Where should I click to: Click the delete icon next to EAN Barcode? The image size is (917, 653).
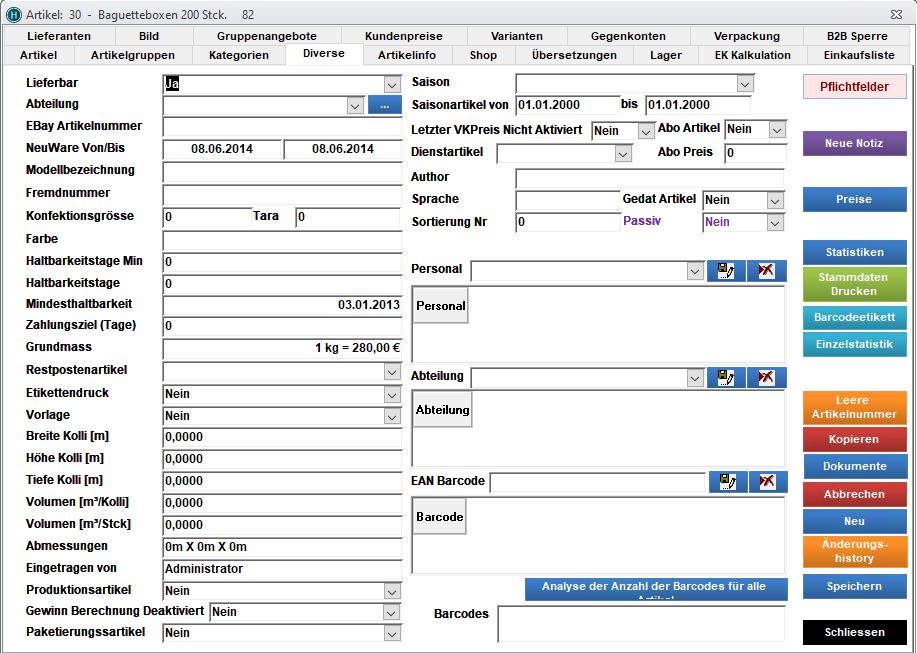(767, 482)
